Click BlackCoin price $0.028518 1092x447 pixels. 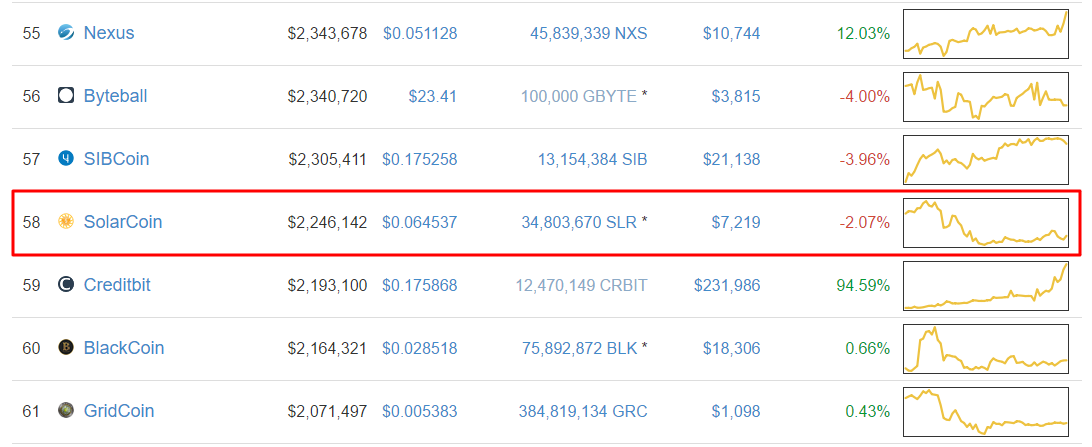pos(420,348)
